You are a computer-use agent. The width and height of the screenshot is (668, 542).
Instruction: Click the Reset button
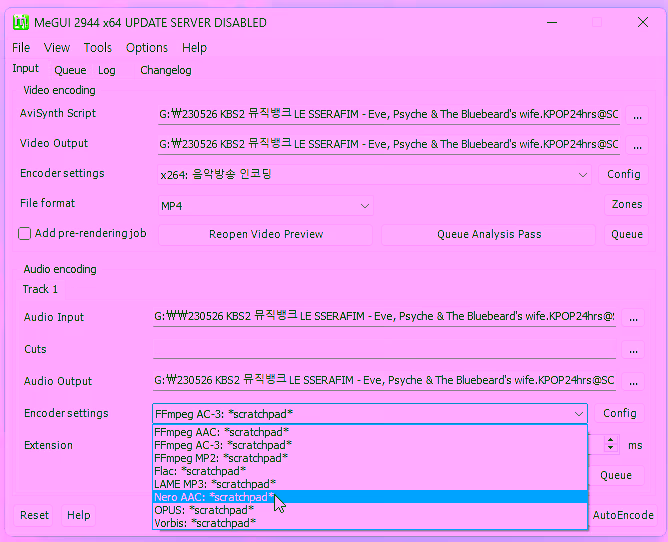click(x=35, y=515)
